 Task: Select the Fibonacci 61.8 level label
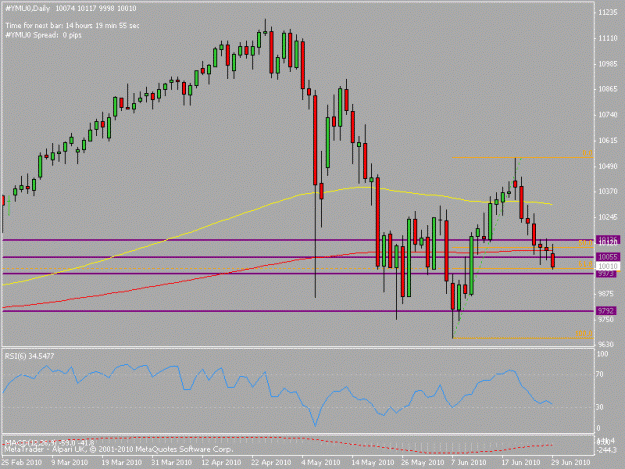(585, 264)
